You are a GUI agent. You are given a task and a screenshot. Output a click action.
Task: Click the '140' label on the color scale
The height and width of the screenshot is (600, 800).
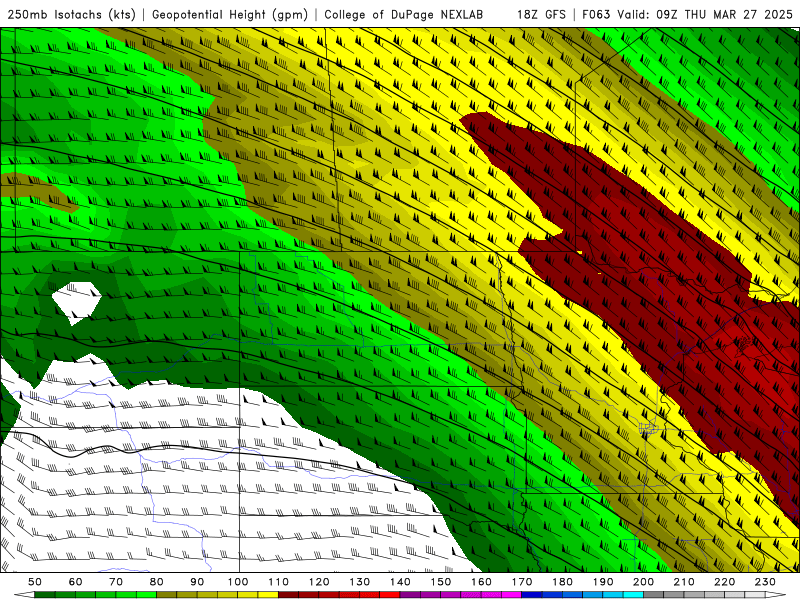(x=401, y=582)
